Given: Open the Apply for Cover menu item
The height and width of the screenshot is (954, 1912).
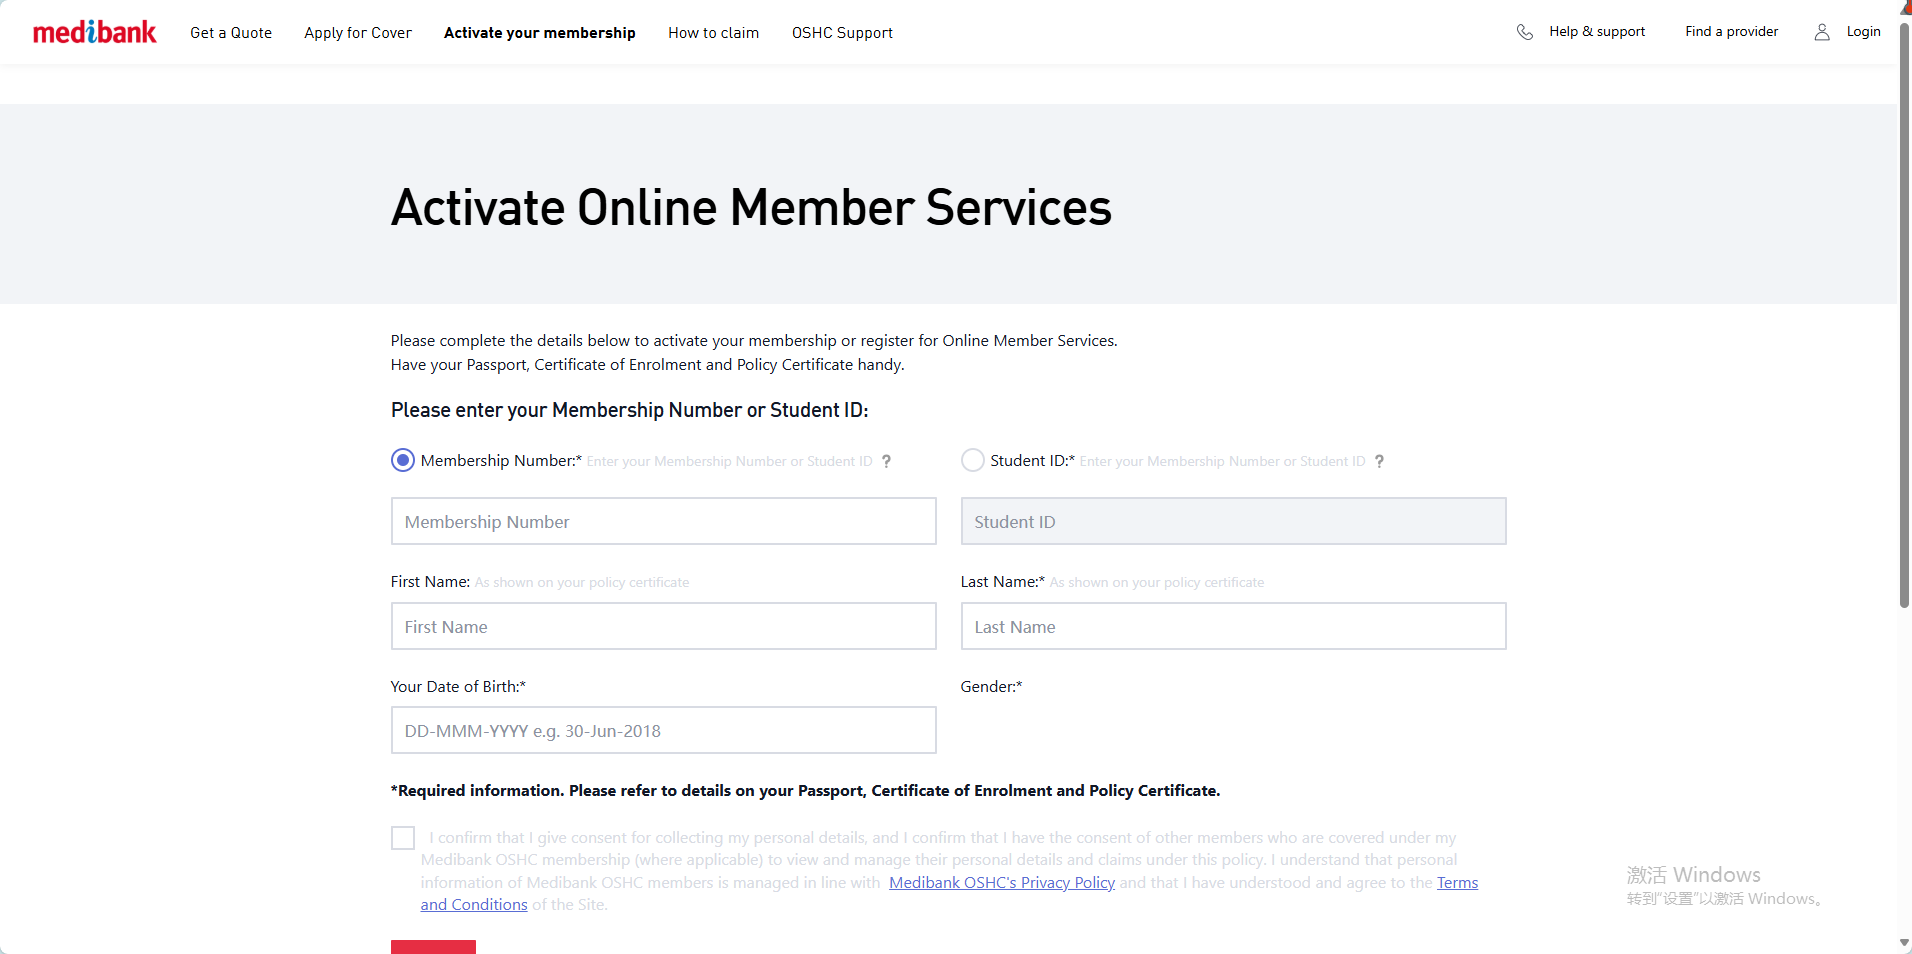Looking at the screenshot, I should (x=358, y=33).
